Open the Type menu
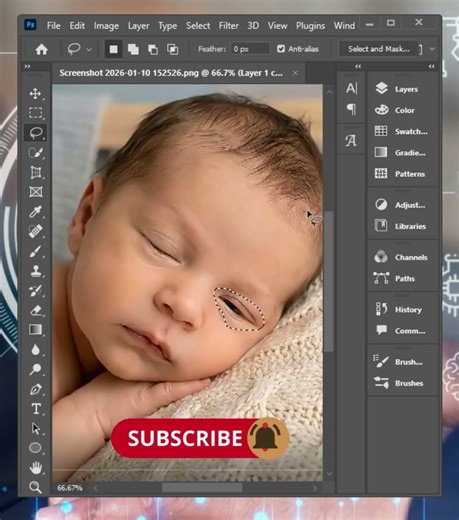This screenshot has width=459, height=520. [167, 26]
